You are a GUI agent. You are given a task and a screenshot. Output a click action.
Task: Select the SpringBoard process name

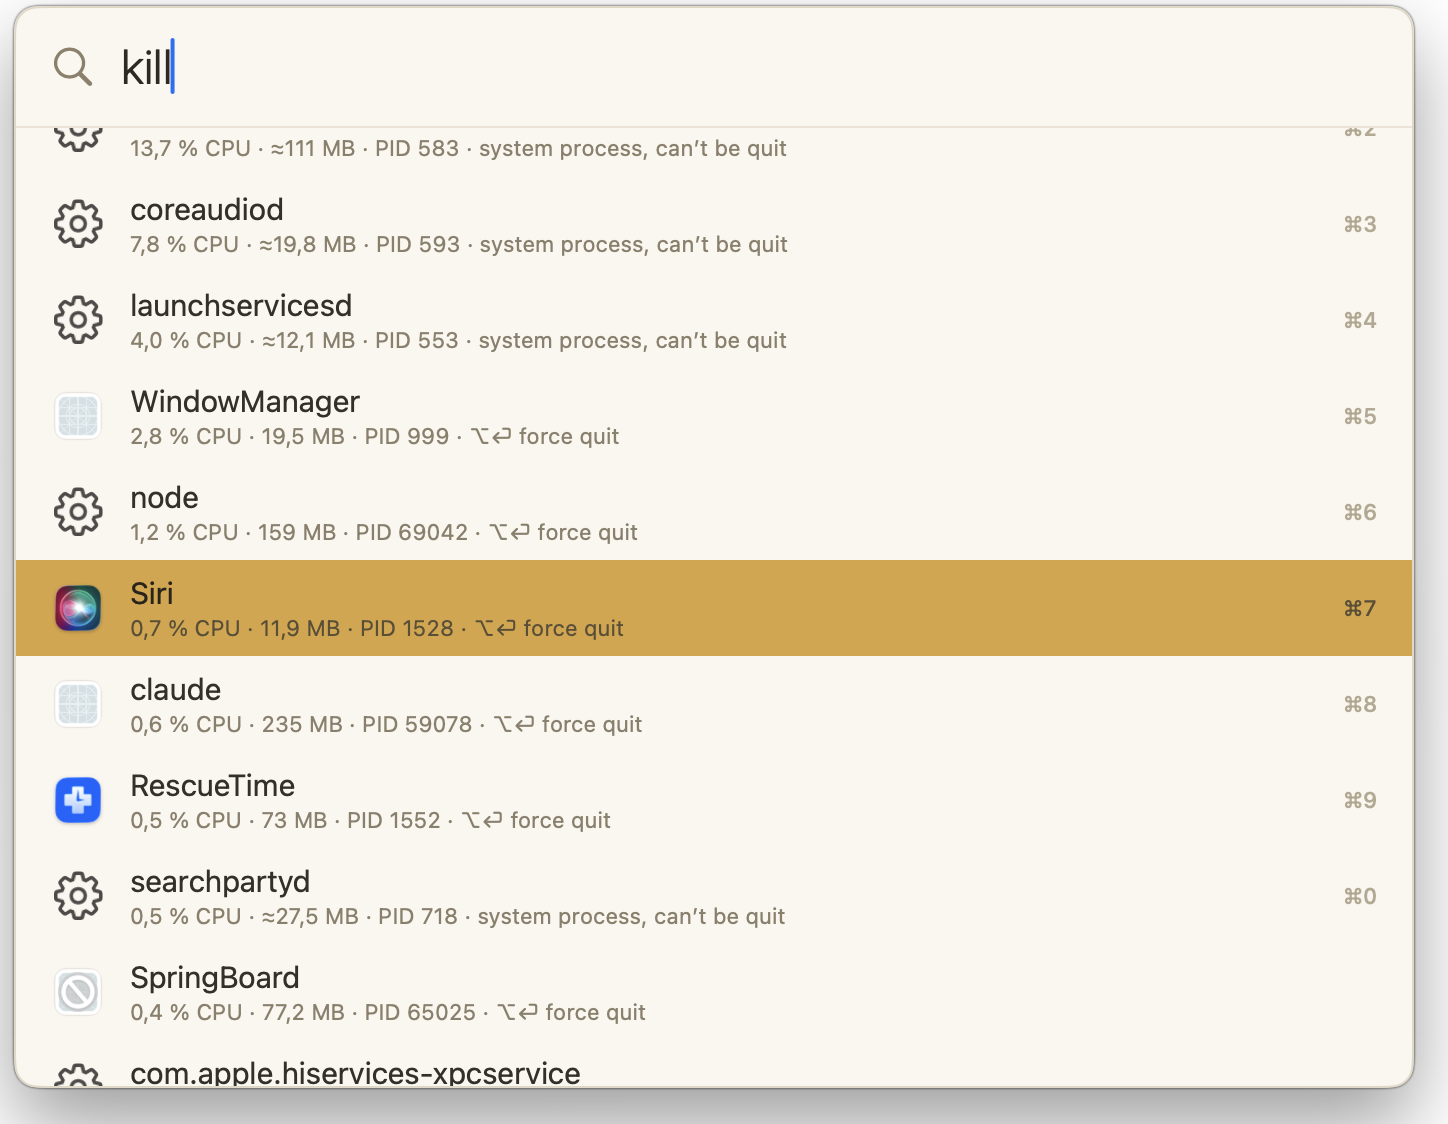pyautogui.click(x=215, y=978)
